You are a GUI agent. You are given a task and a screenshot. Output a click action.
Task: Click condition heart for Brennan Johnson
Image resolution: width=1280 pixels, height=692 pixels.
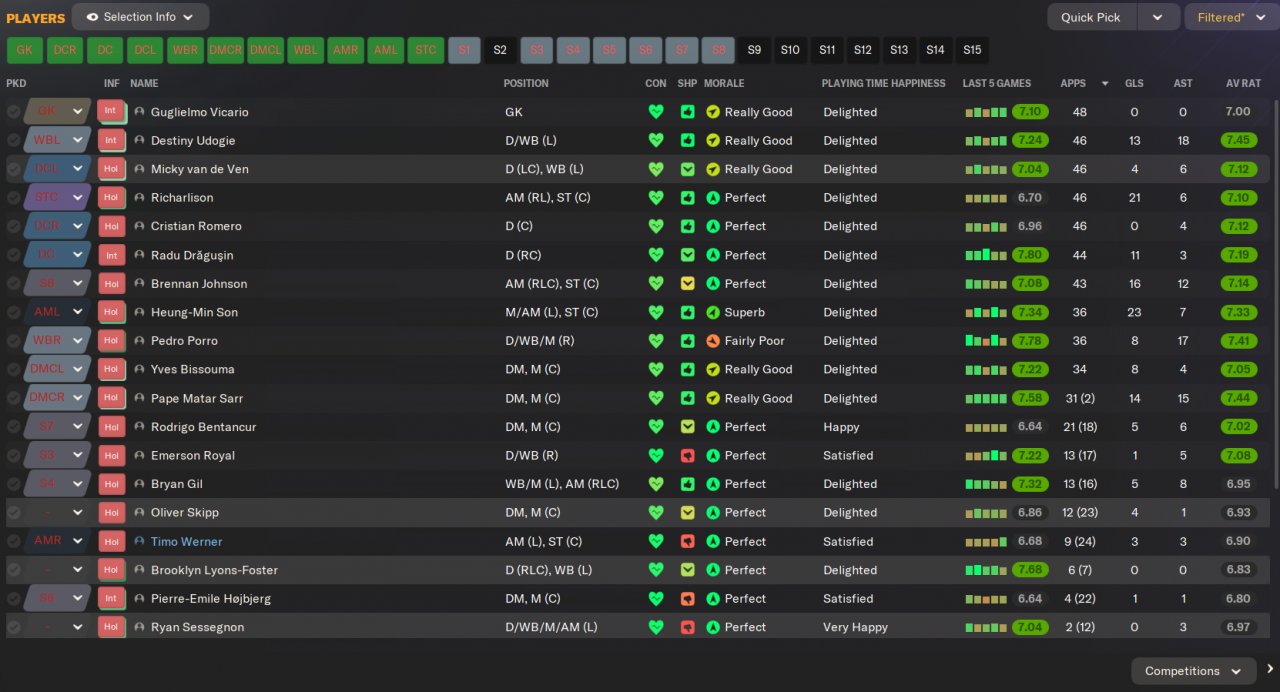pos(656,284)
